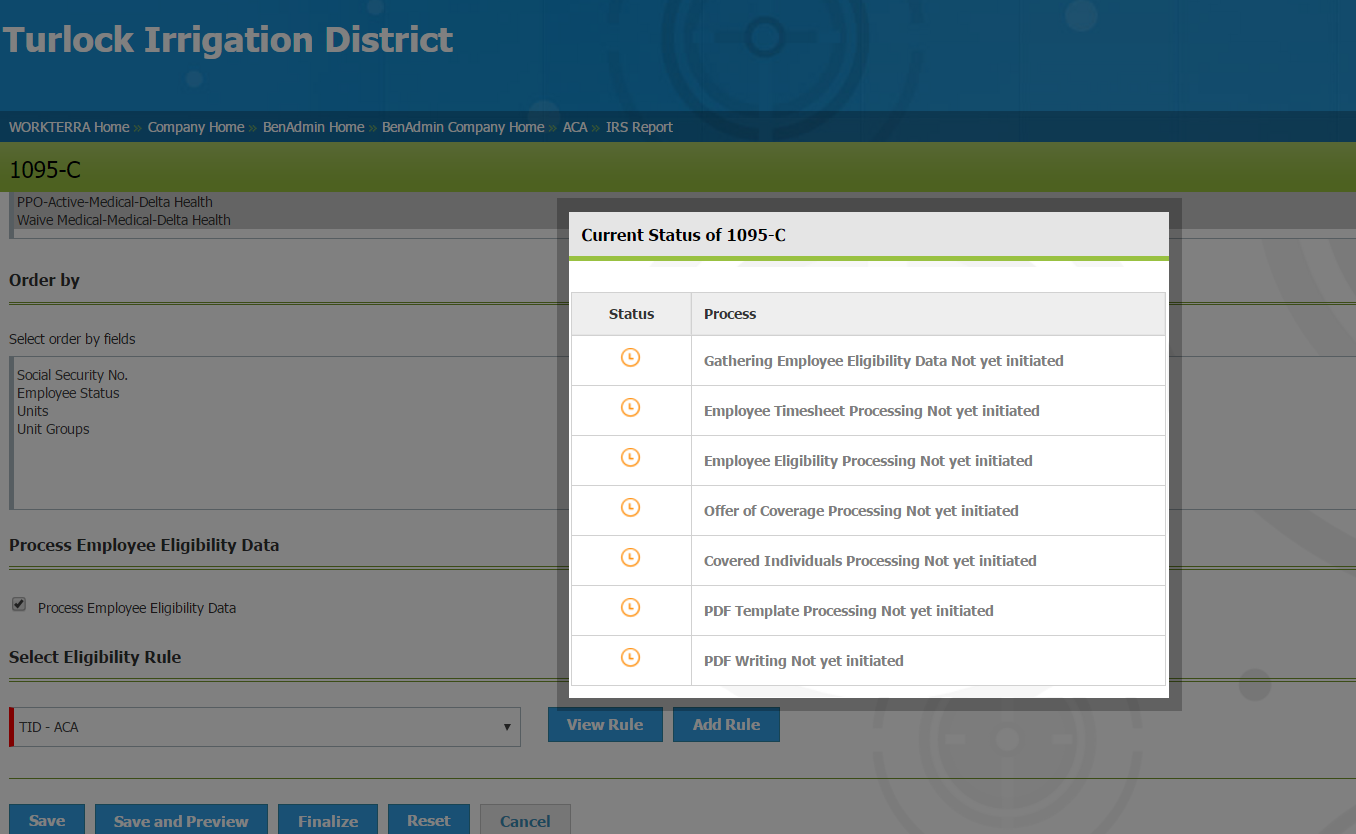Image resolution: width=1356 pixels, height=834 pixels.
Task: Click Employee Eligibility Processing Not yet initiated text
Action: coord(868,461)
